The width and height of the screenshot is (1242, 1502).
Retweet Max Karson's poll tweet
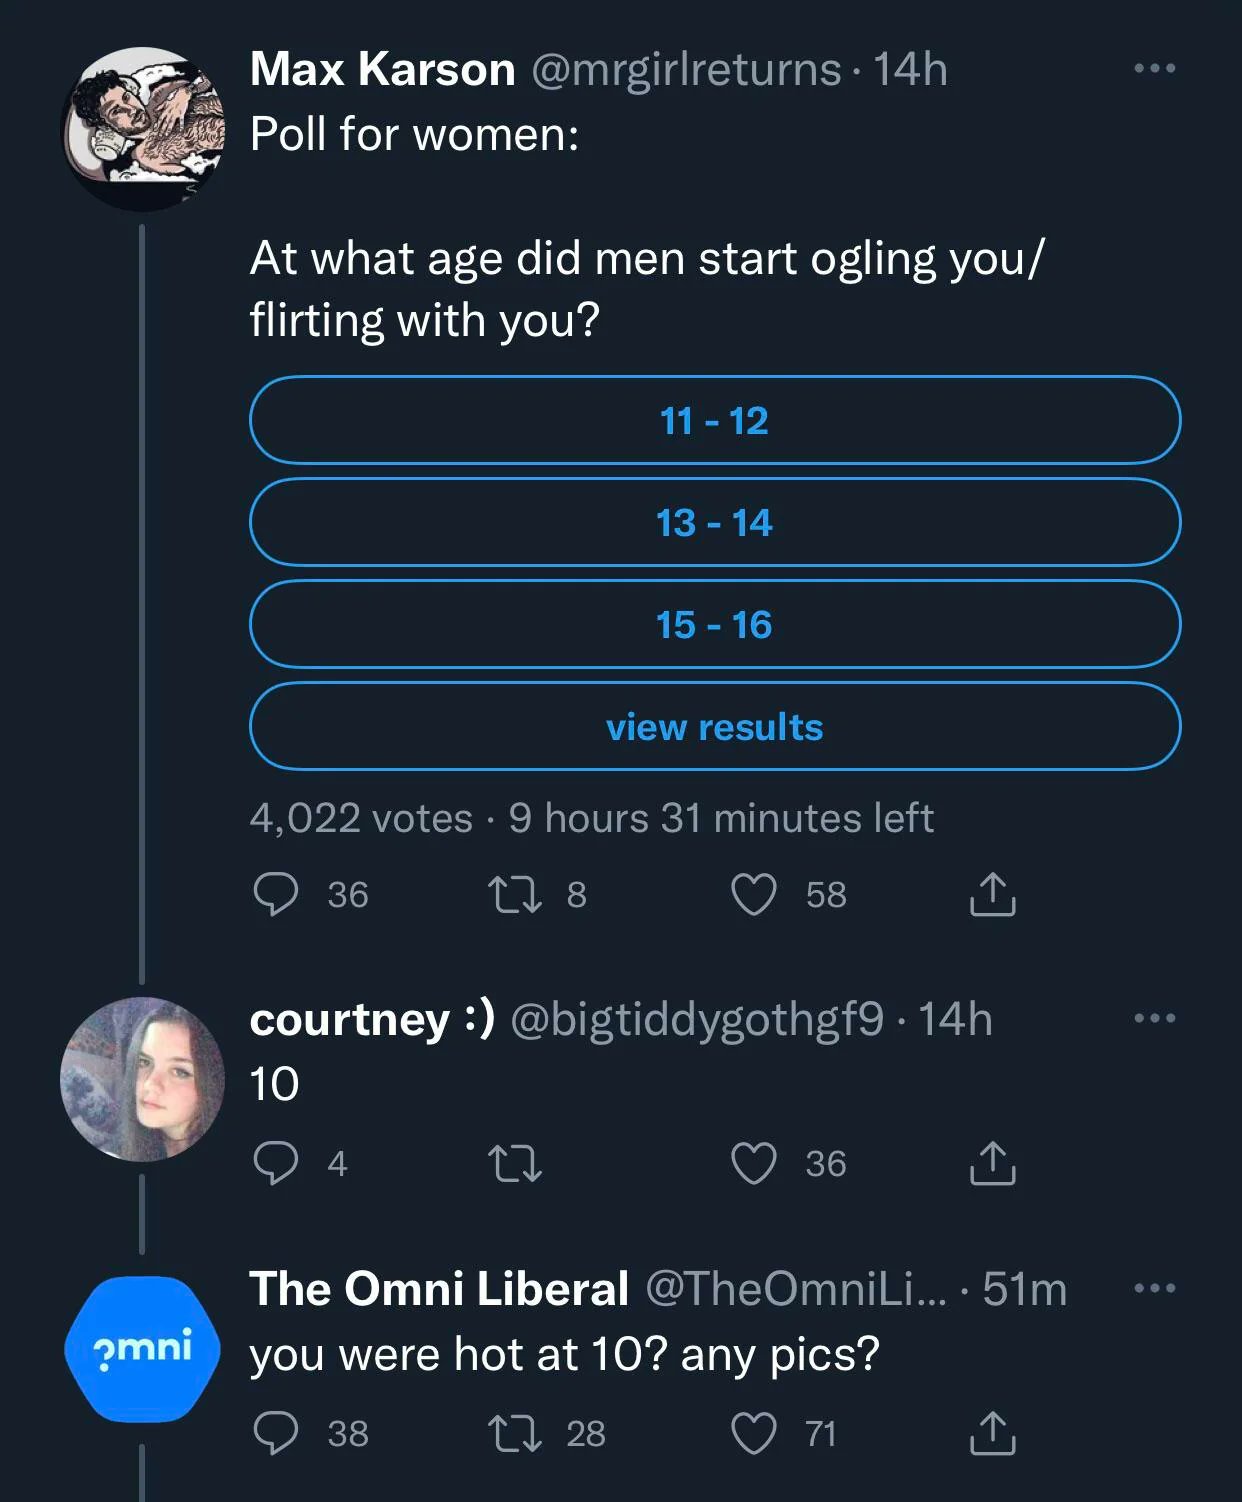tap(514, 894)
